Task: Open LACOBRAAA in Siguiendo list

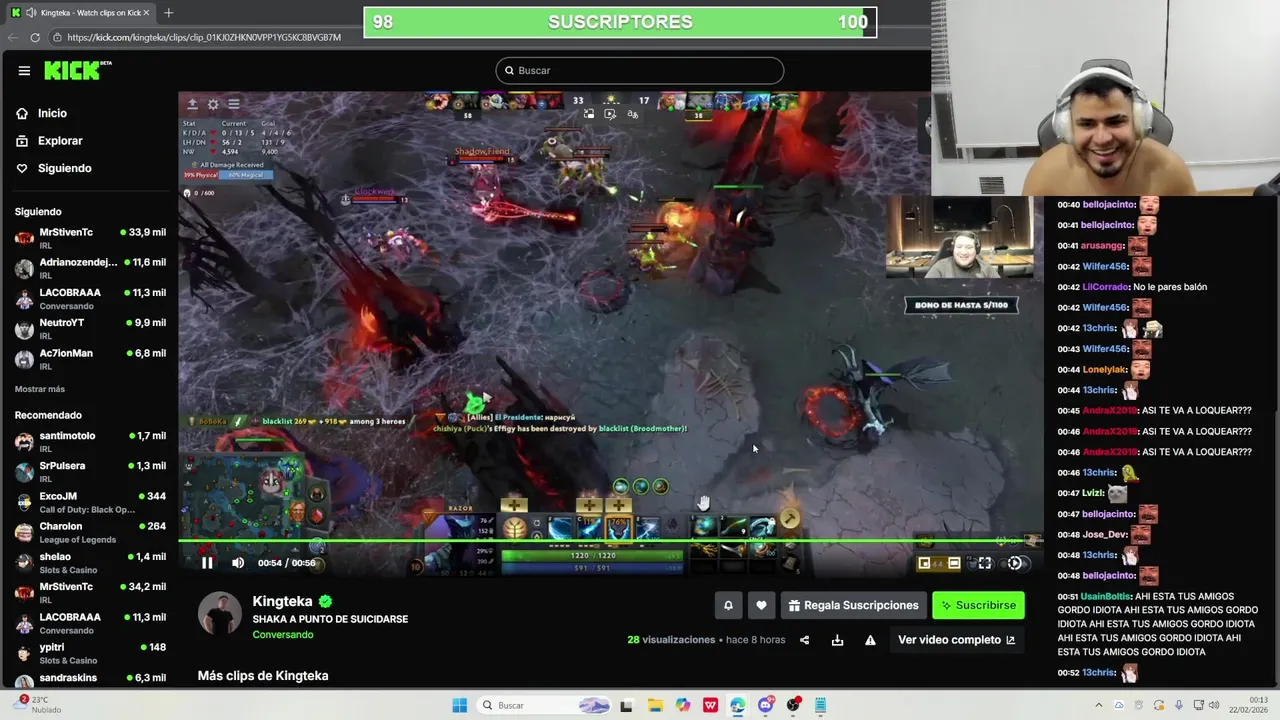Action: point(90,298)
